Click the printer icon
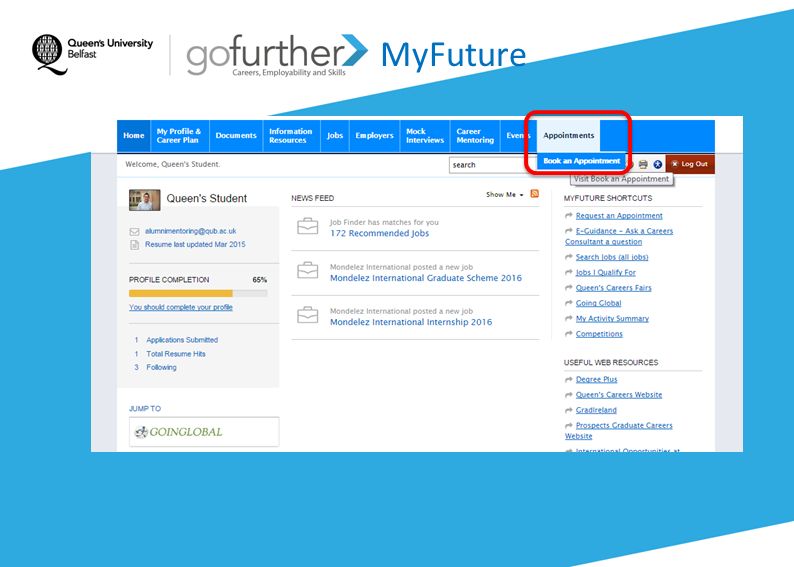The height and width of the screenshot is (567, 794). 643,164
